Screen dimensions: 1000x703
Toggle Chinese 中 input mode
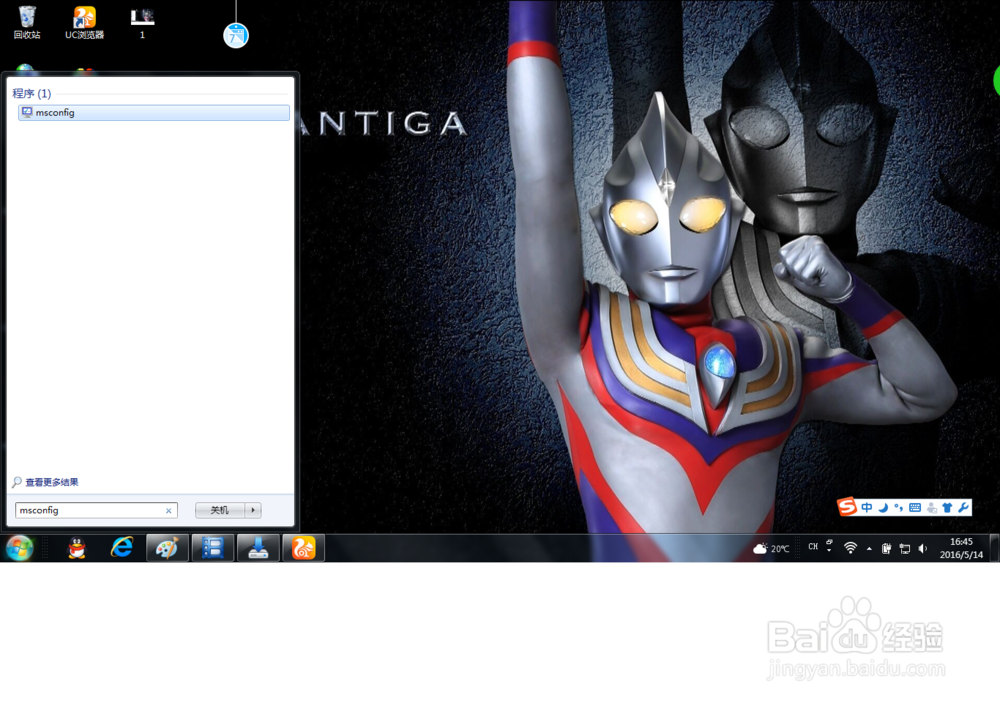tap(867, 508)
